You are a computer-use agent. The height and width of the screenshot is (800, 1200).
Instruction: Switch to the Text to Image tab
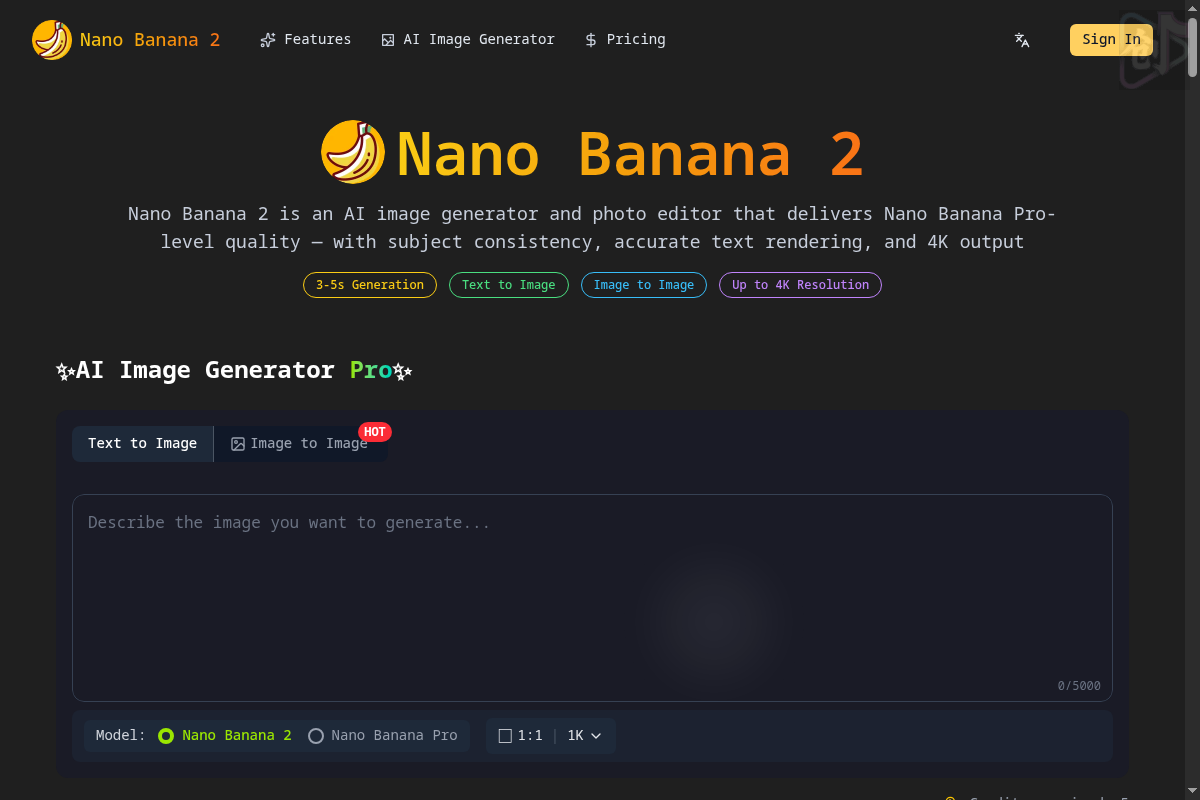(142, 444)
